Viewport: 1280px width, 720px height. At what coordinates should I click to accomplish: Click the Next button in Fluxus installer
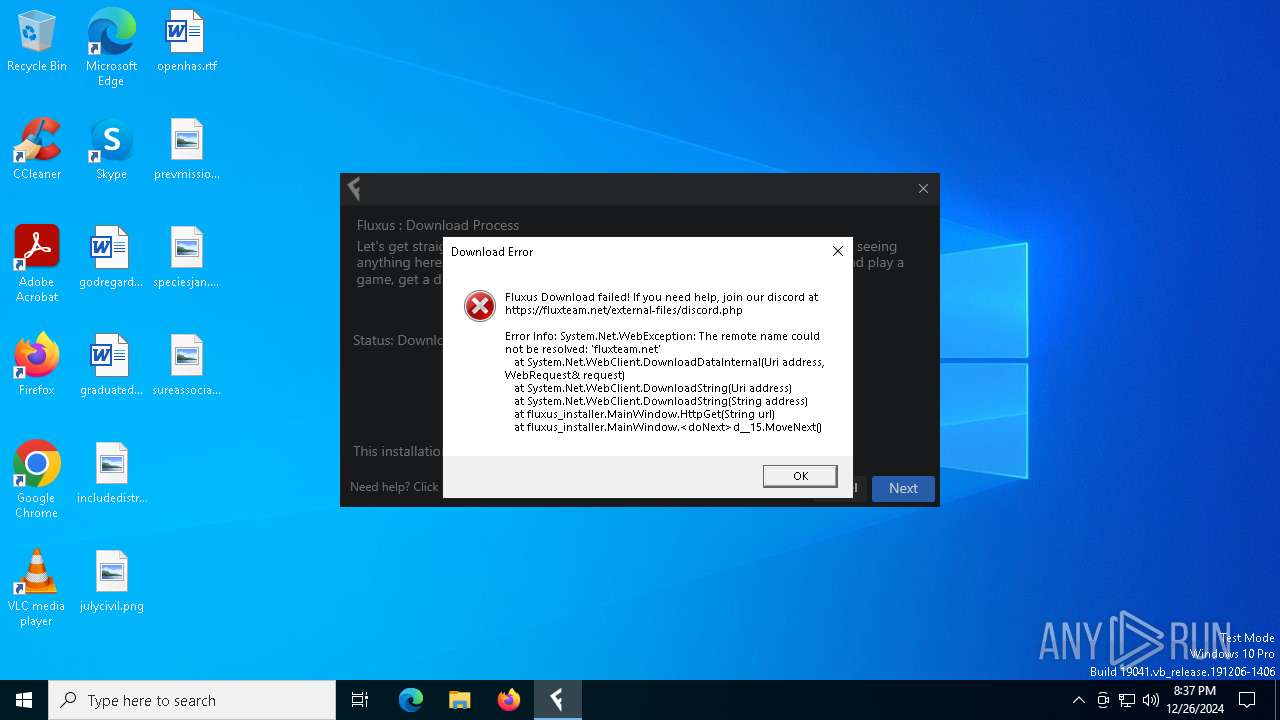[903, 488]
